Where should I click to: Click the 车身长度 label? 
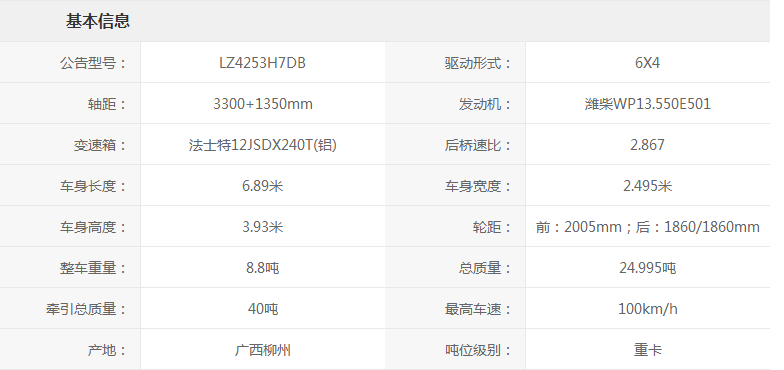[93, 186]
